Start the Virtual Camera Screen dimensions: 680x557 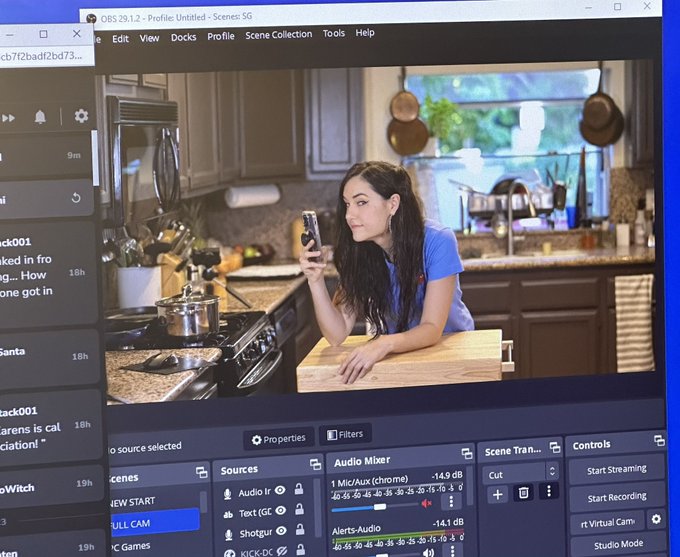click(608, 523)
